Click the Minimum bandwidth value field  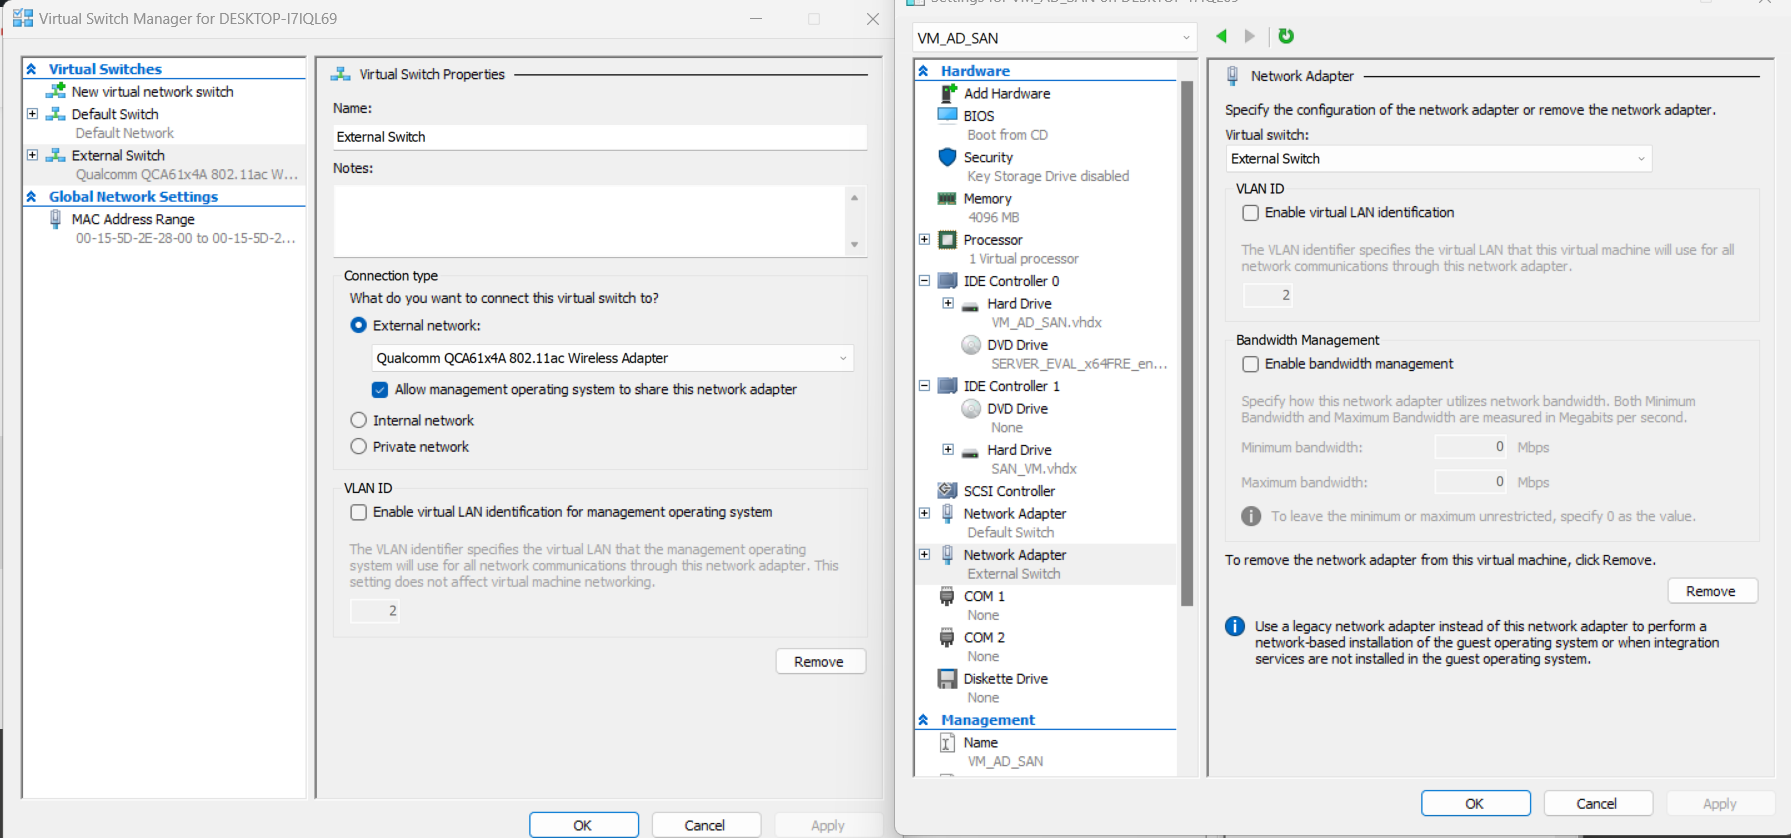[1471, 447]
